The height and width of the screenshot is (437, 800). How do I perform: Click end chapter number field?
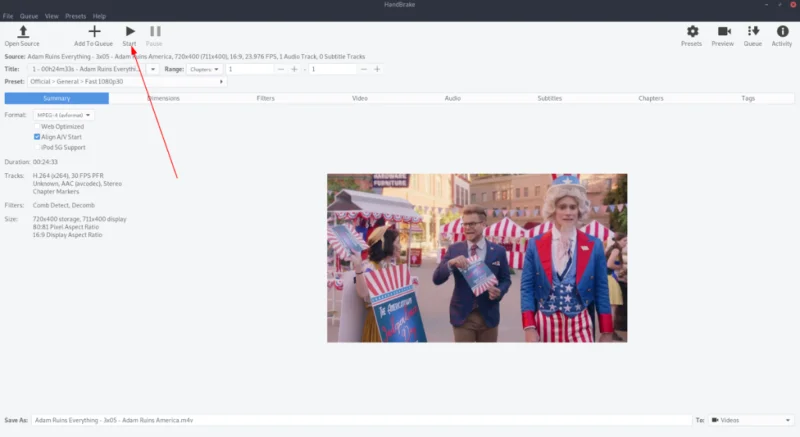click(333, 69)
